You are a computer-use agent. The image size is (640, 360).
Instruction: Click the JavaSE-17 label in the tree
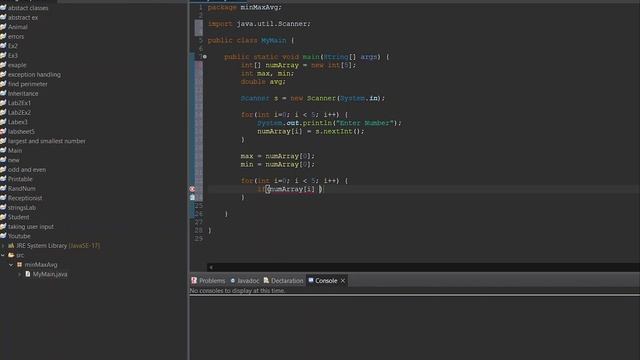84,246
